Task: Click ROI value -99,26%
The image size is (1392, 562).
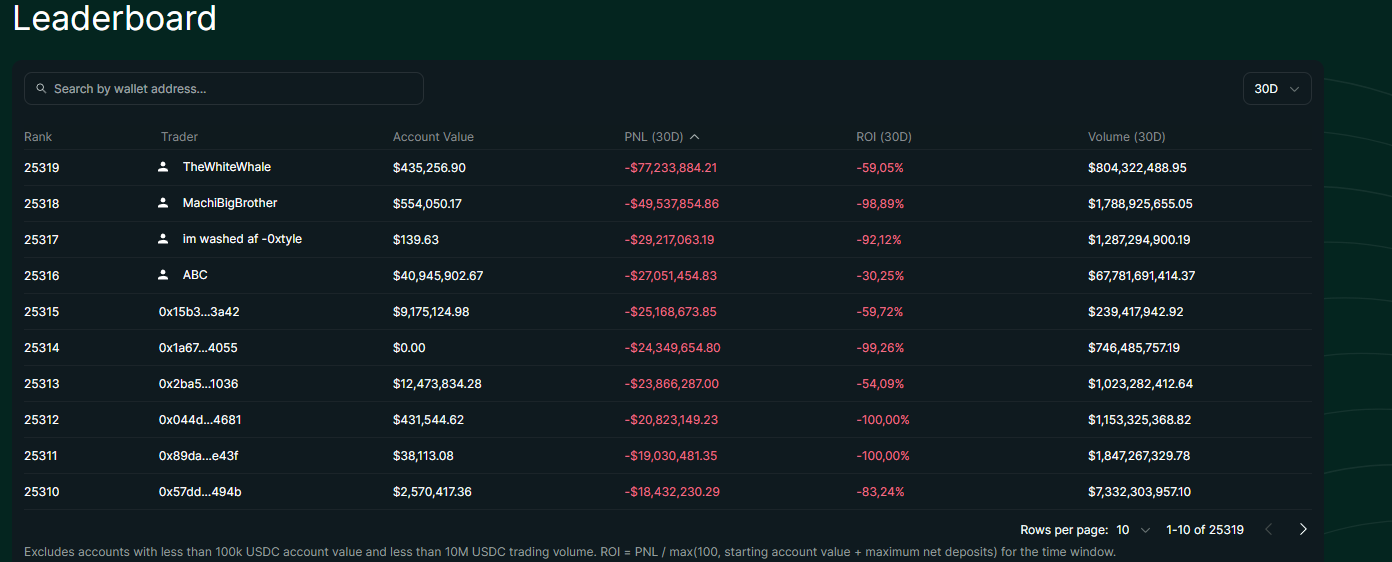Action: [880, 348]
